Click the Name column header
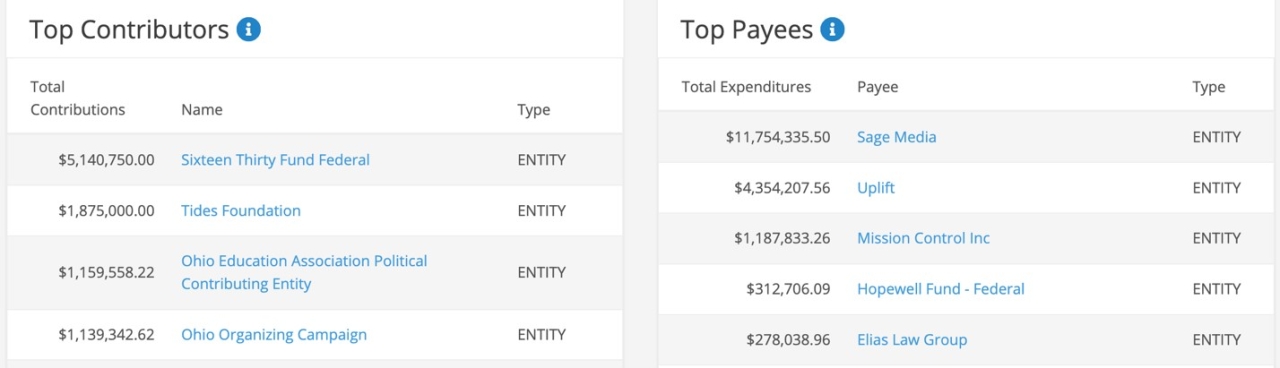1280x368 pixels. [202, 110]
